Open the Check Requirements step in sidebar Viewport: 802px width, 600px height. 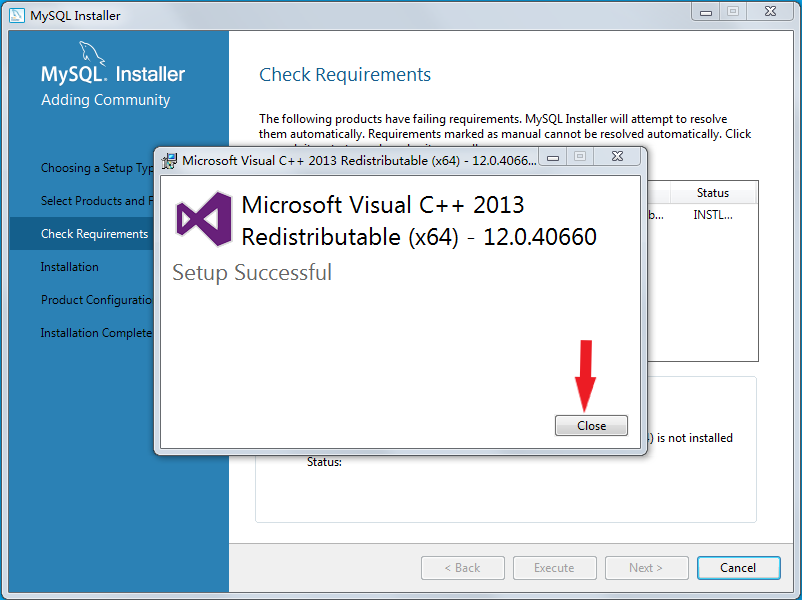(82, 234)
